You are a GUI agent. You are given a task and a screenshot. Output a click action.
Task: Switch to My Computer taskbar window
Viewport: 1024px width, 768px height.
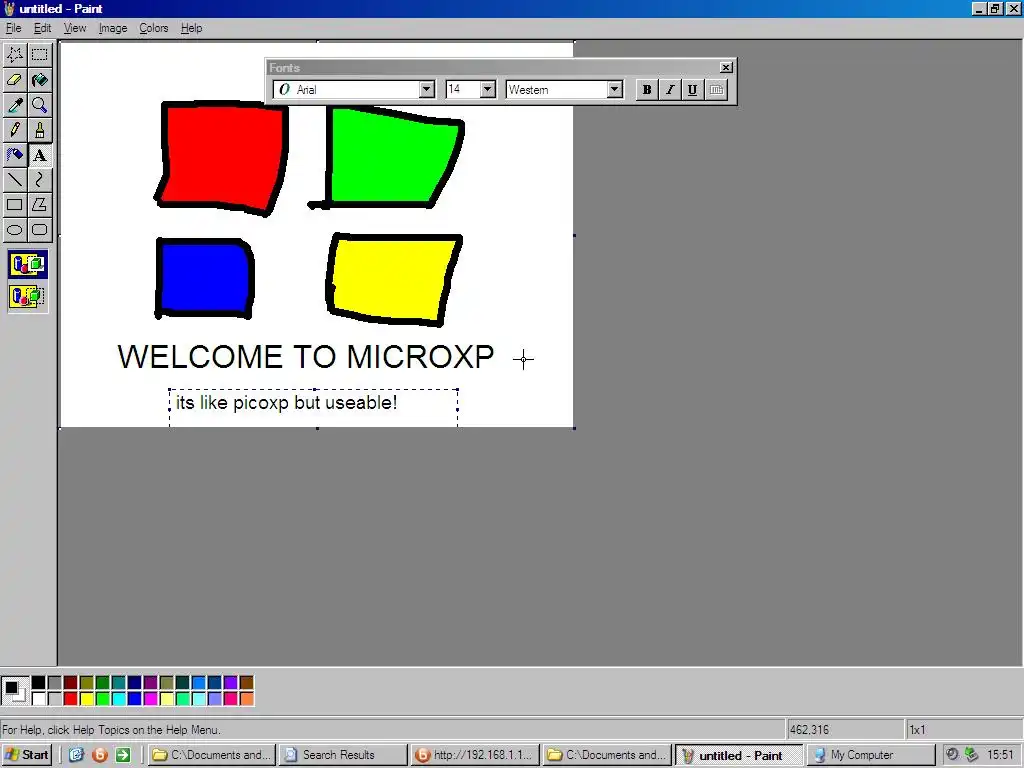click(x=871, y=755)
